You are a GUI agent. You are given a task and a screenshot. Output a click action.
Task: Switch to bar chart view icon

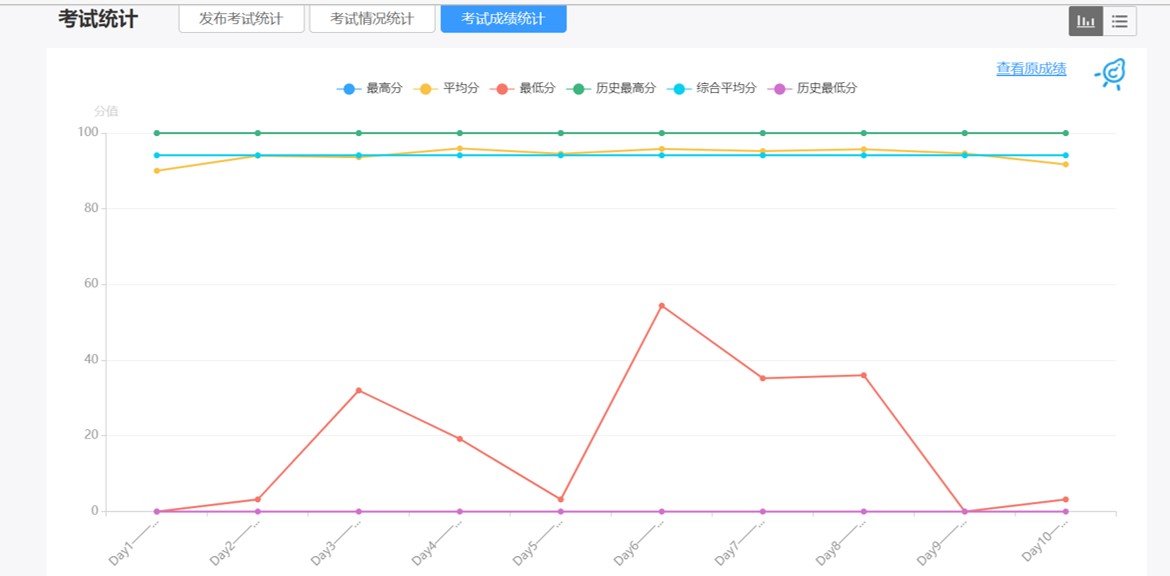point(1085,21)
